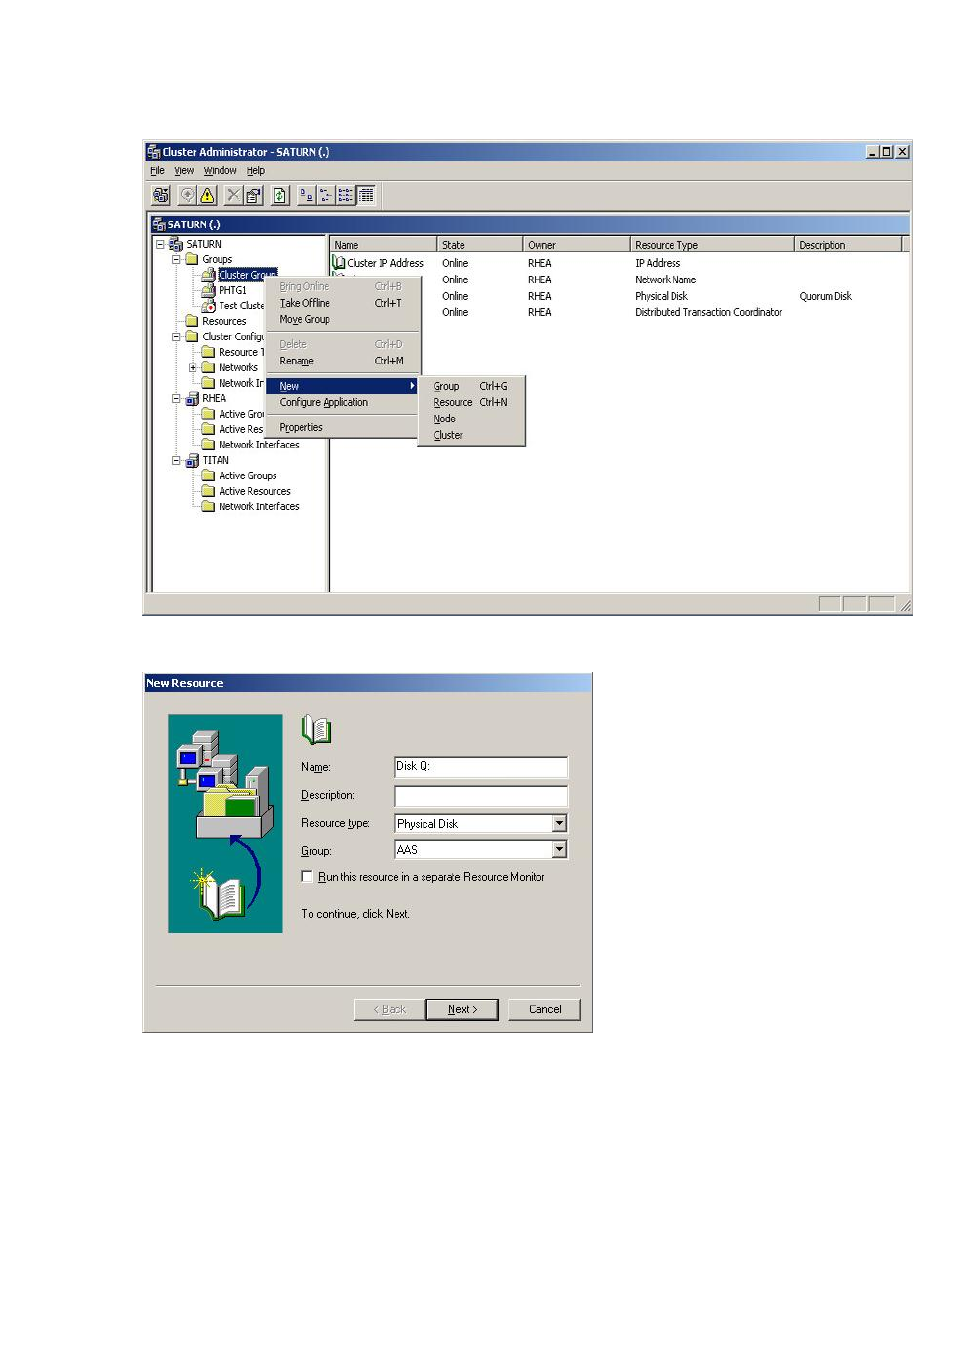Screen dimensions: 955x1350
Task: Collapse the Cluster Configuration tree node
Action: [176, 337]
